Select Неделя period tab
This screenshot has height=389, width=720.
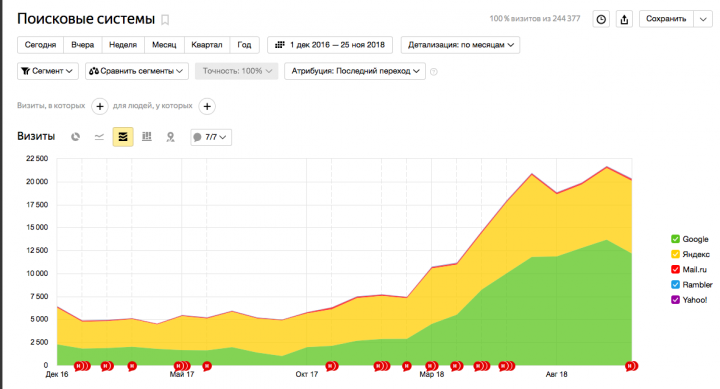pos(123,45)
